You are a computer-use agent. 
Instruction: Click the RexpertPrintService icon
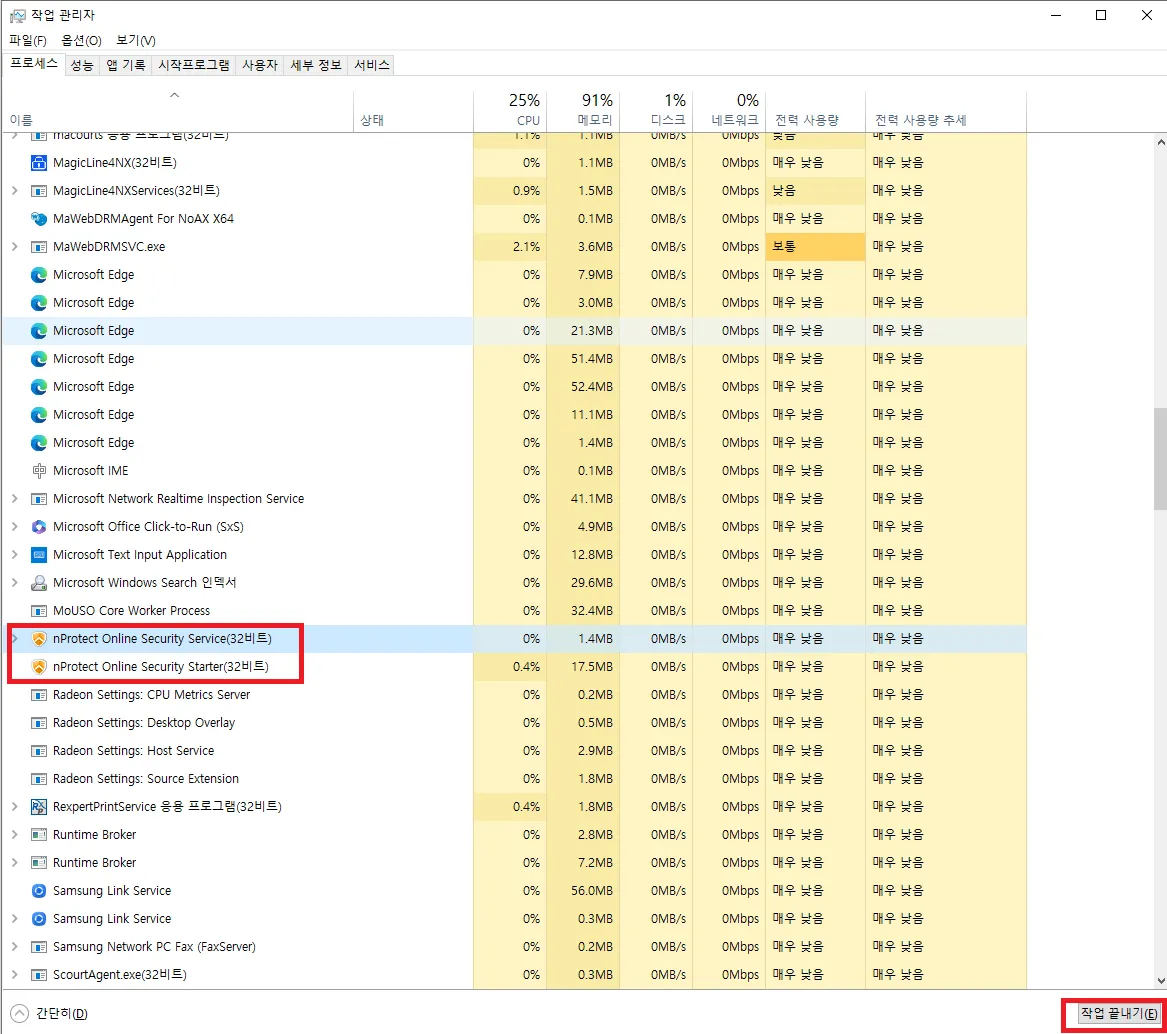click(x=39, y=807)
